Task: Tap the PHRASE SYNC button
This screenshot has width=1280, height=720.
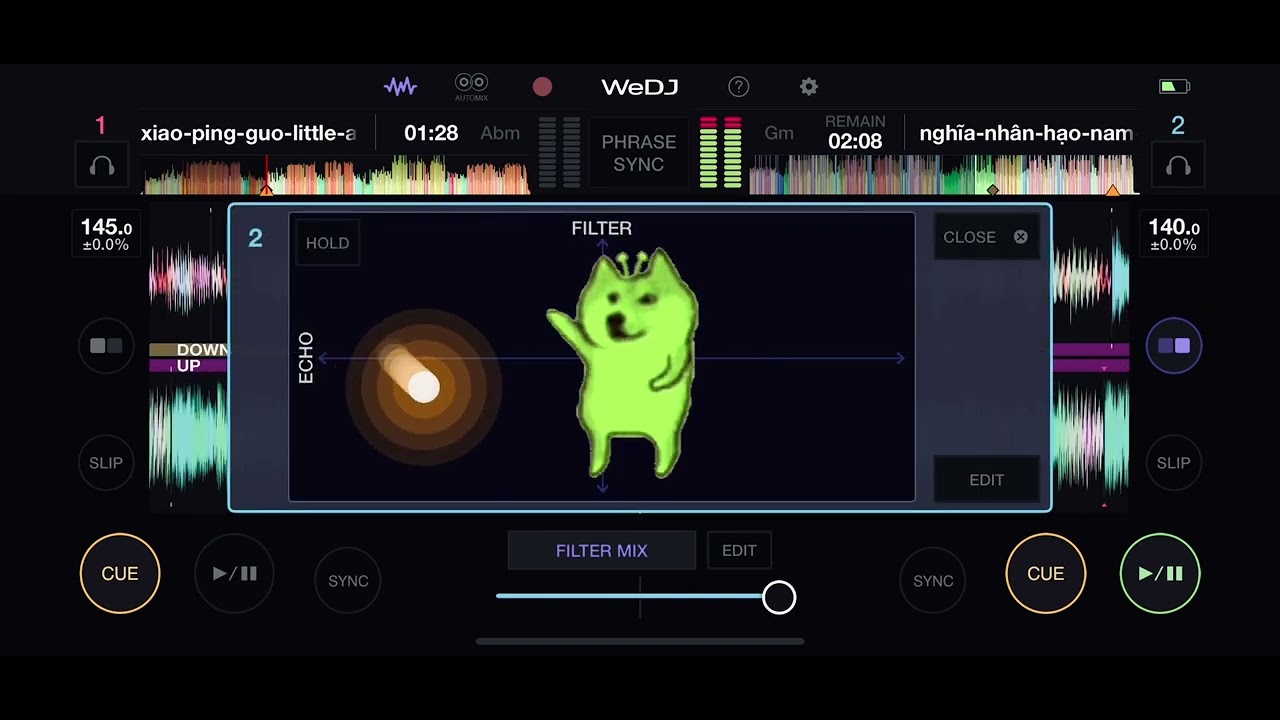Action: (x=639, y=153)
